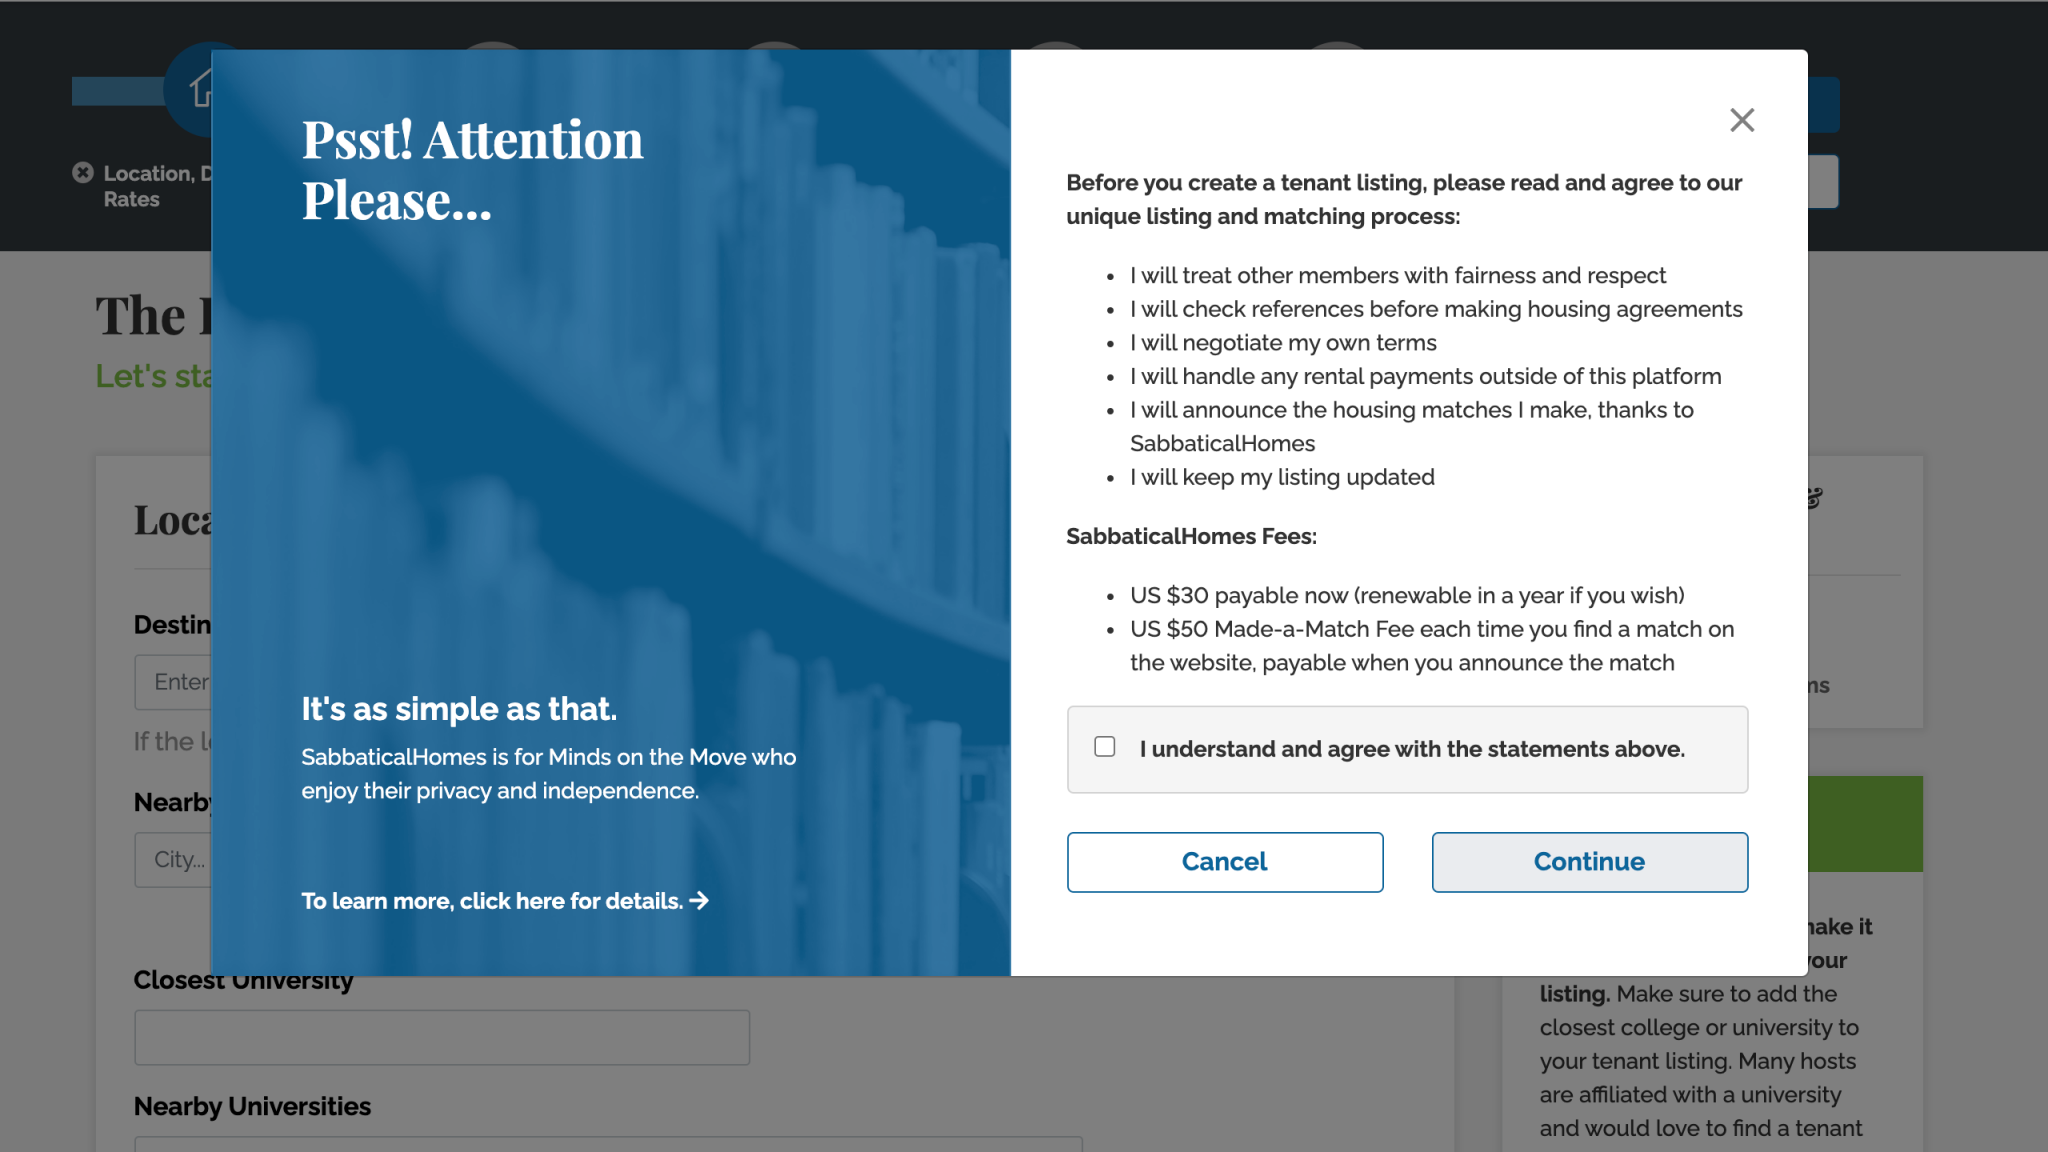Click the arrow icon after 'for details'
Screen dimensions: 2048x1152
coord(699,901)
